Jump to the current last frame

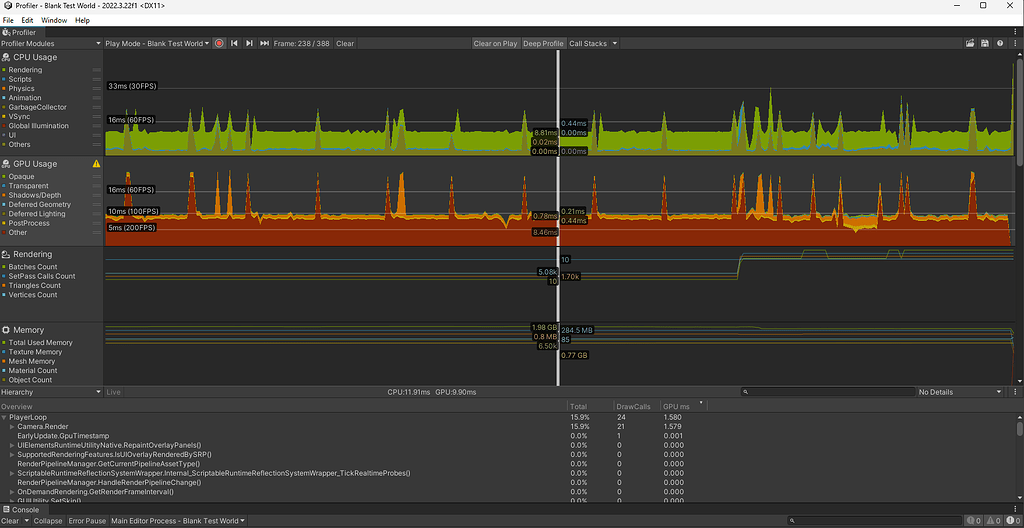click(x=264, y=44)
